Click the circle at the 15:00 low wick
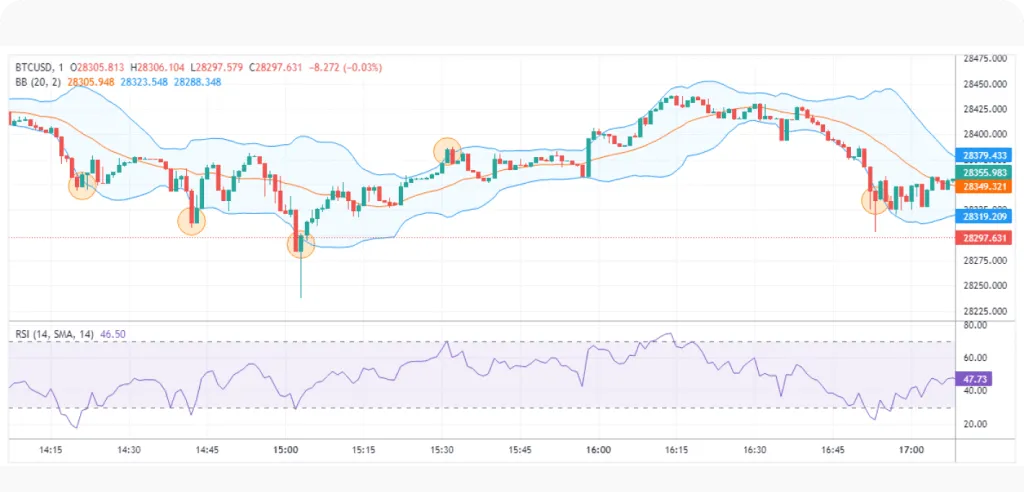 (x=301, y=244)
